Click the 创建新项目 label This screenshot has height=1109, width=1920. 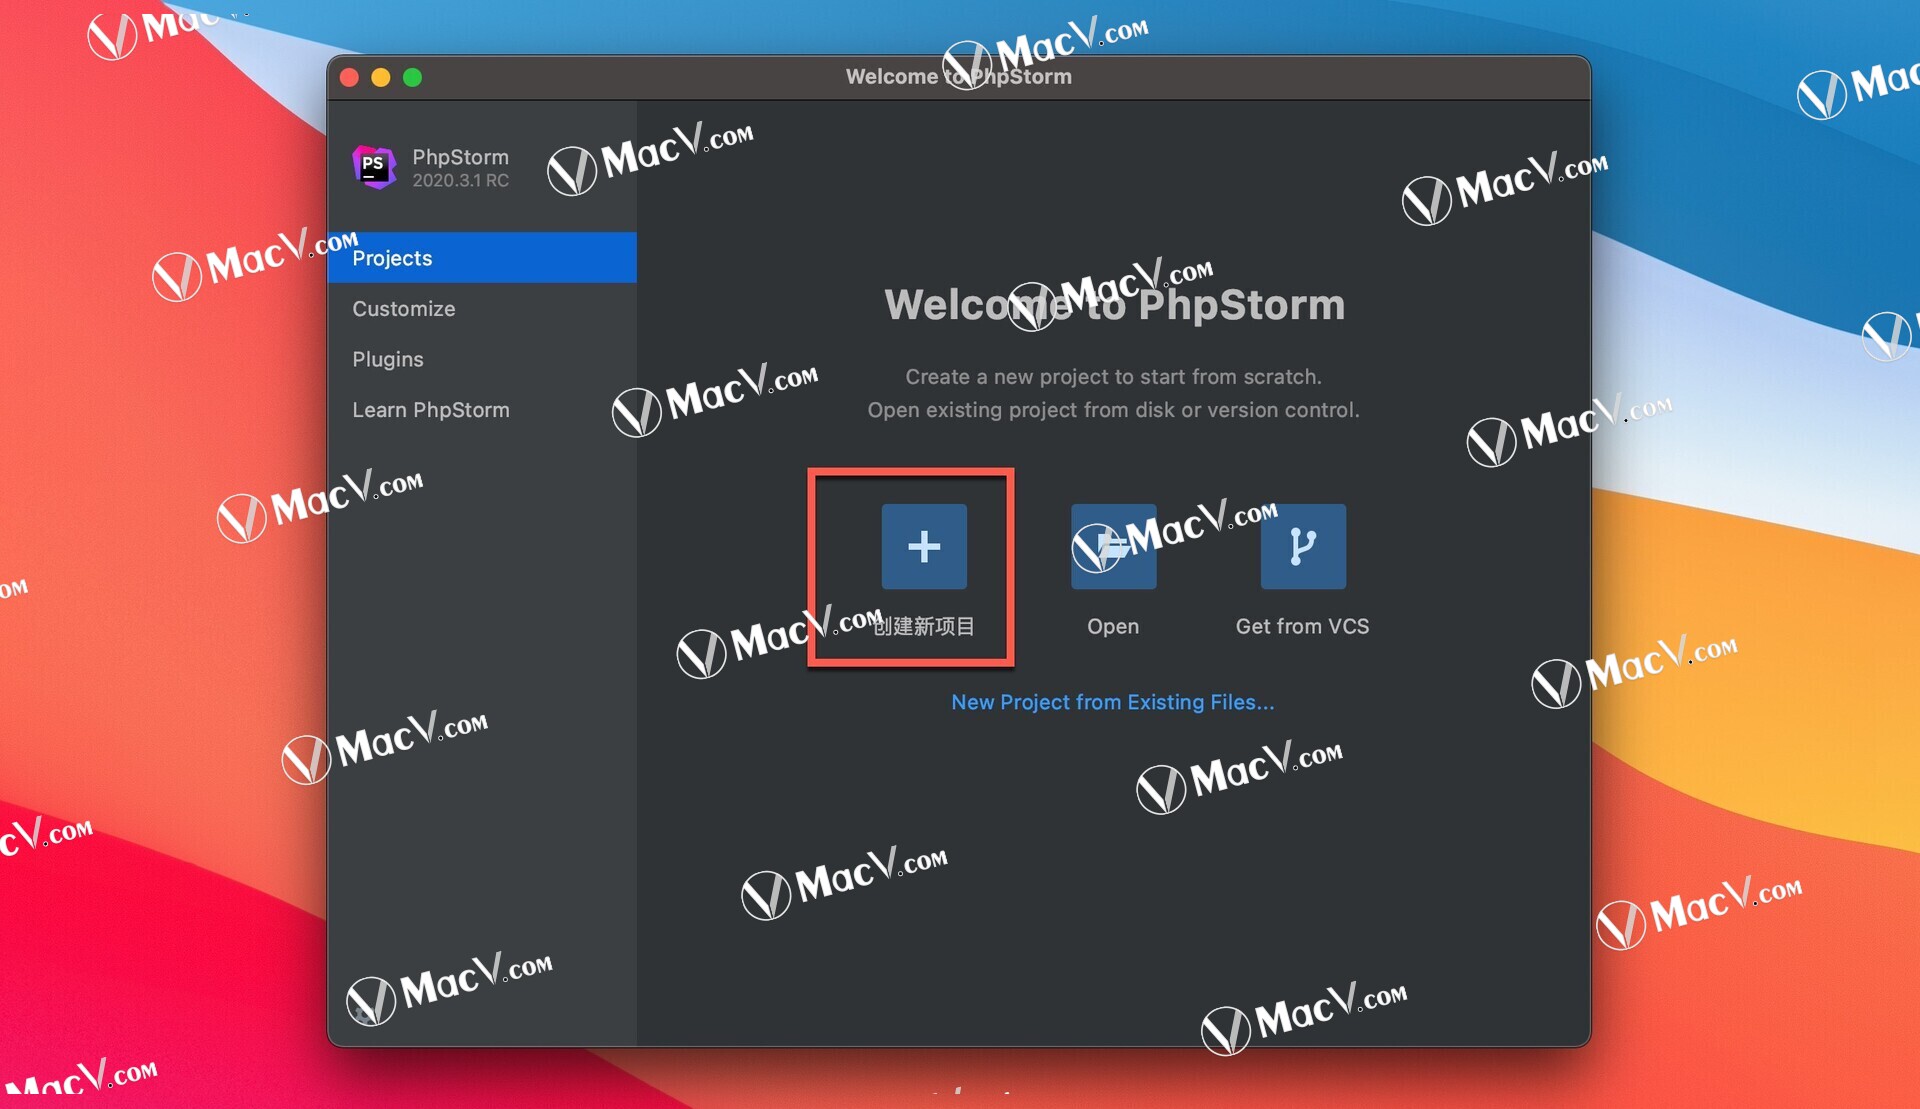[924, 626]
